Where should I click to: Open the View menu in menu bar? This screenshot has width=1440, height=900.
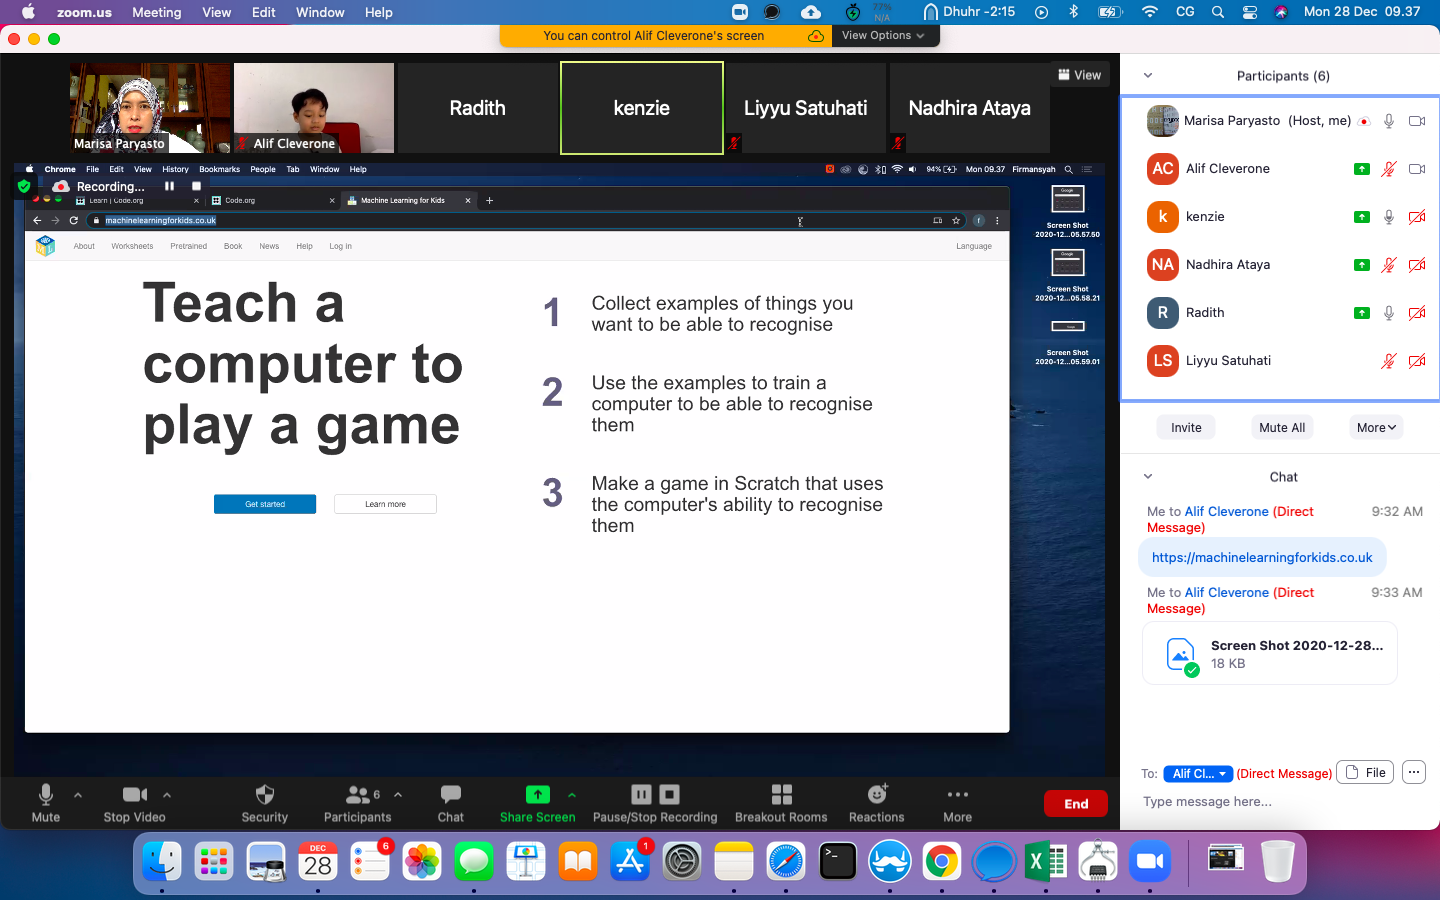click(x=217, y=12)
